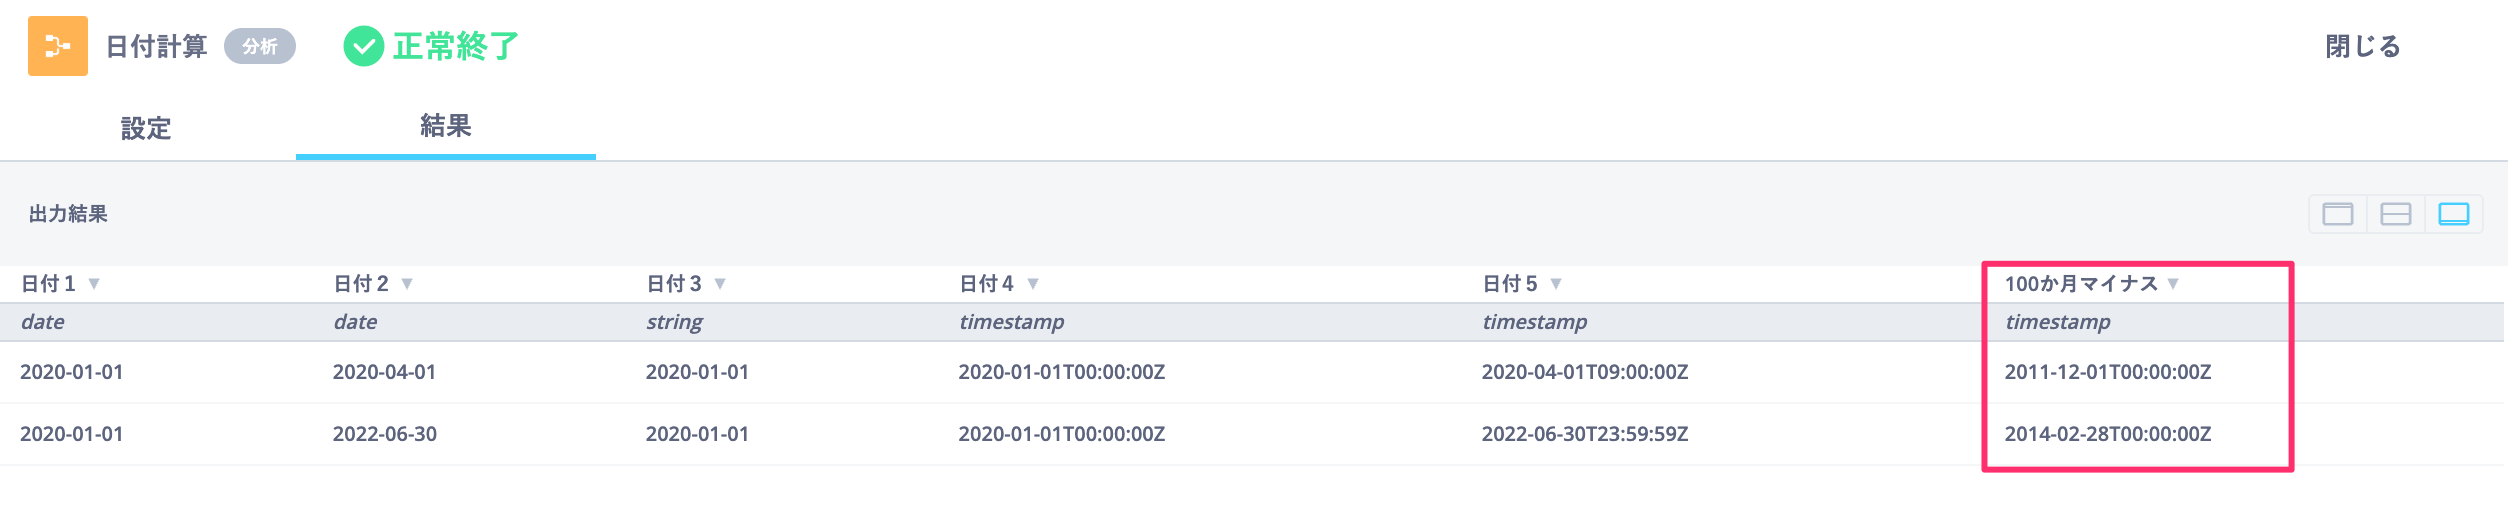Viewport: 2508px width, 524px height.
Task: Open the 日付3 column sort dropdown
Action: [x=720, y=284]
